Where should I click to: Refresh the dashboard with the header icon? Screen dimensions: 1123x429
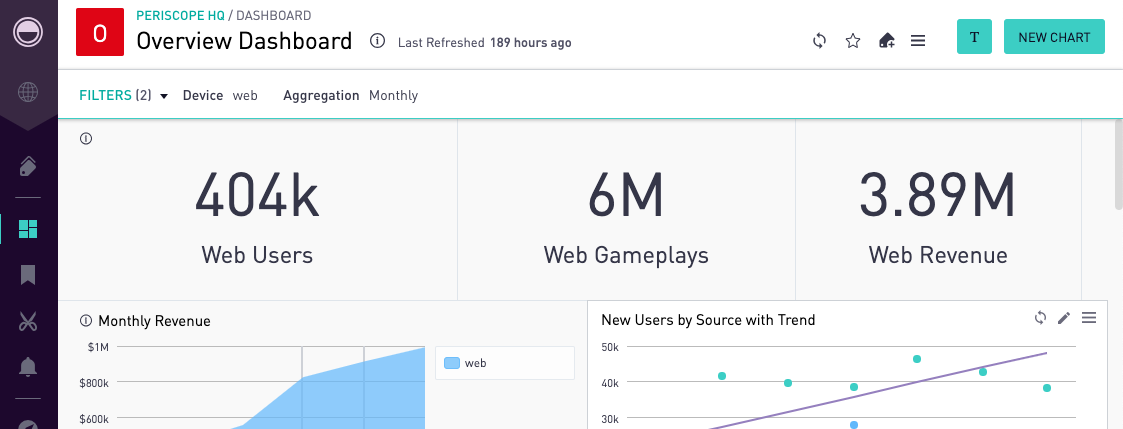pos(819,41)
